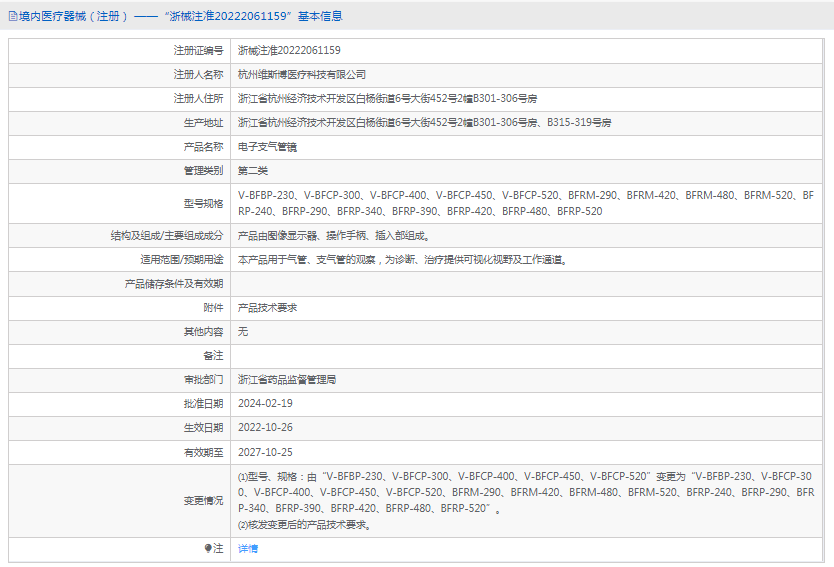Click the 生产地址 label
This screenshot has height=567, width=834.
coord(203,122)
